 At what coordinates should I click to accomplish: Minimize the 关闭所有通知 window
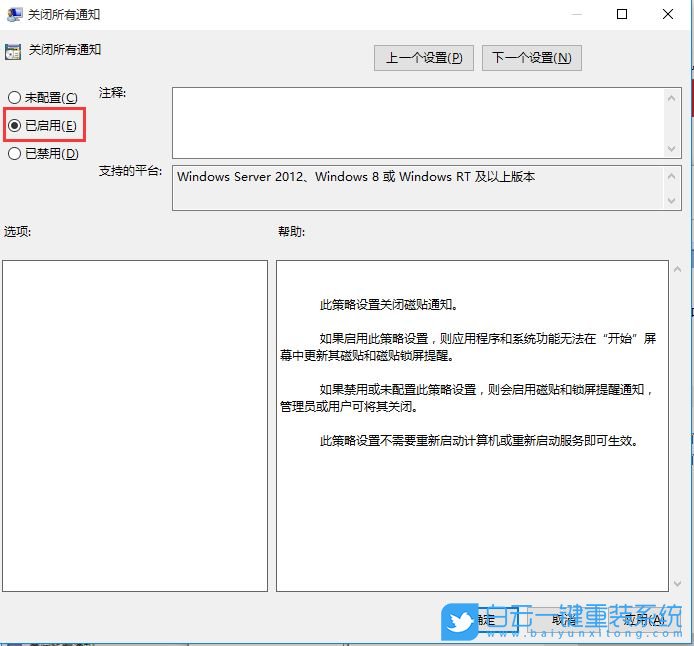(x=576, y=14)
